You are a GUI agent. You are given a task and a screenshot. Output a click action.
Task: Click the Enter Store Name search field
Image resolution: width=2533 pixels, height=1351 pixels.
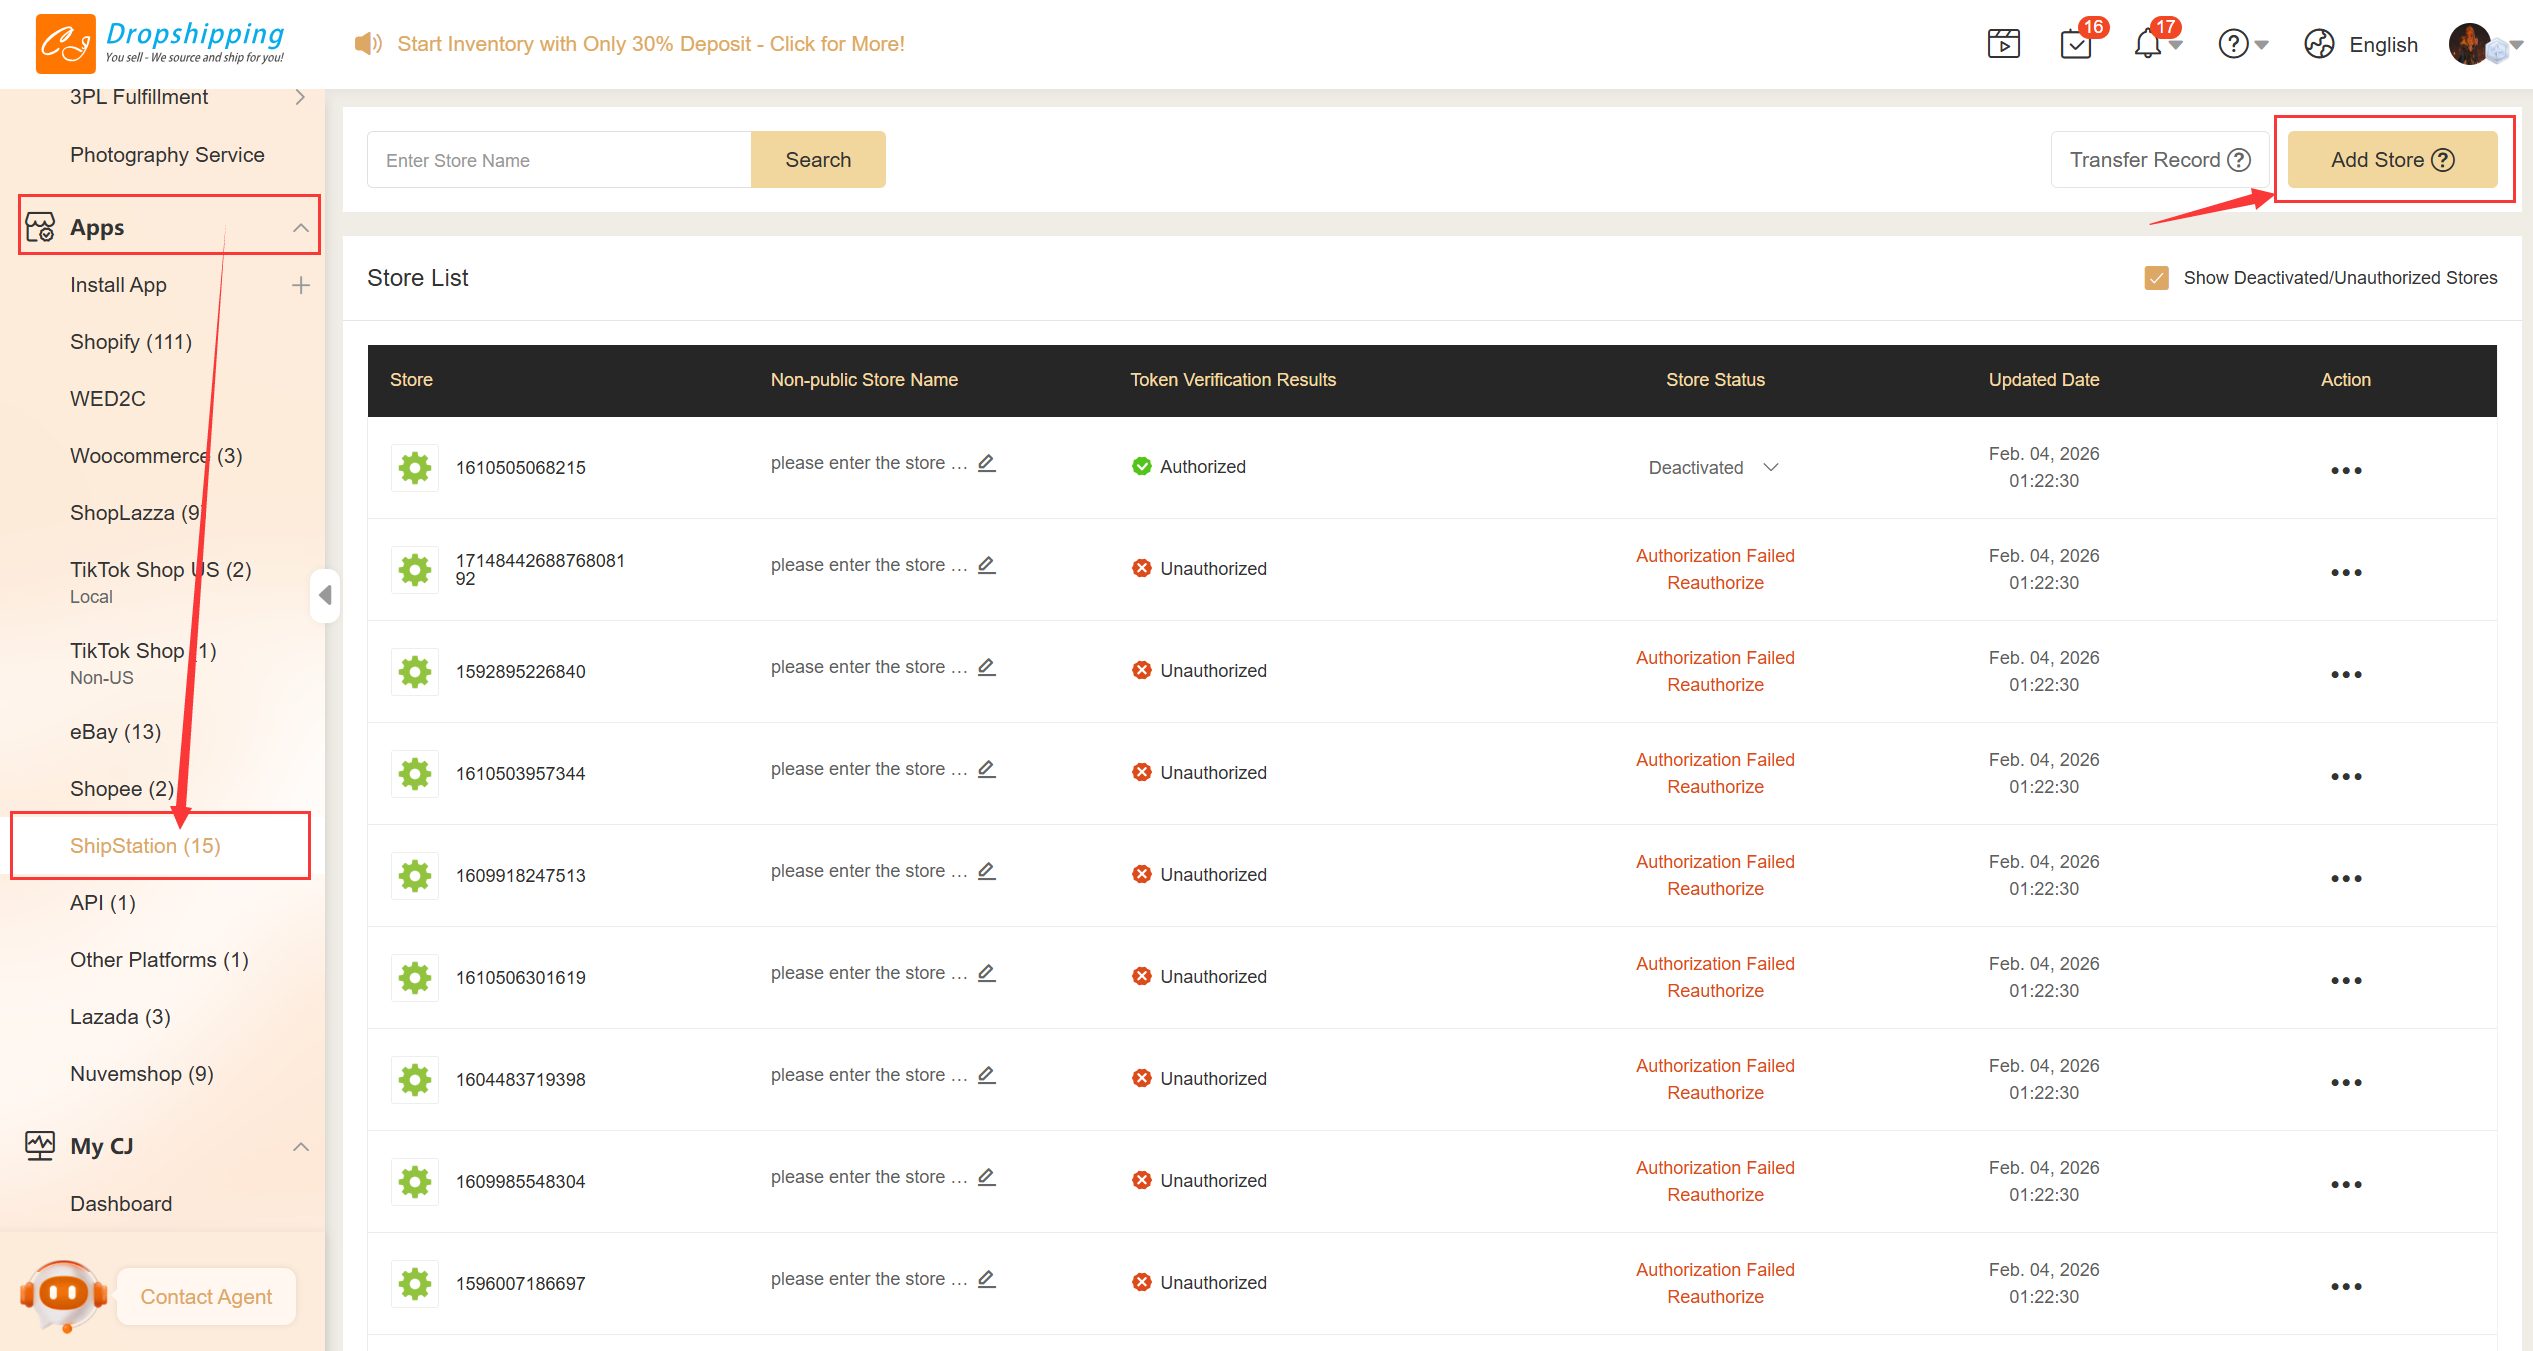(559, 160)
